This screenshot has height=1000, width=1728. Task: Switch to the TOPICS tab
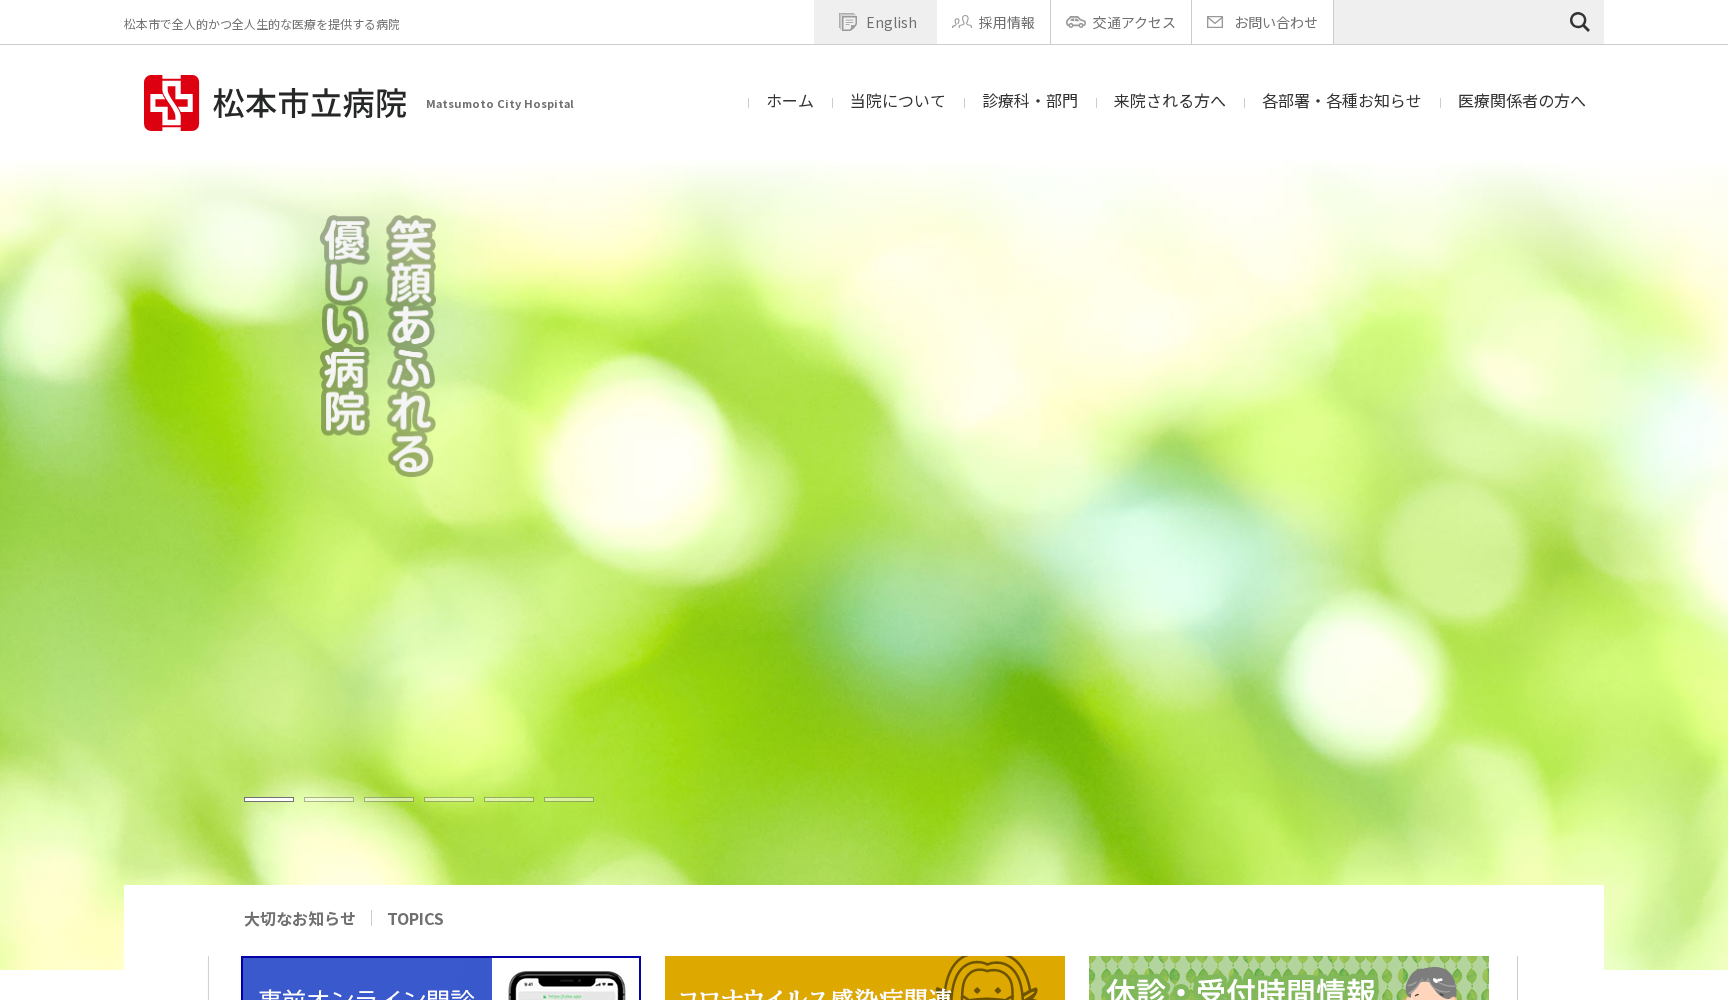click(415, 919)
